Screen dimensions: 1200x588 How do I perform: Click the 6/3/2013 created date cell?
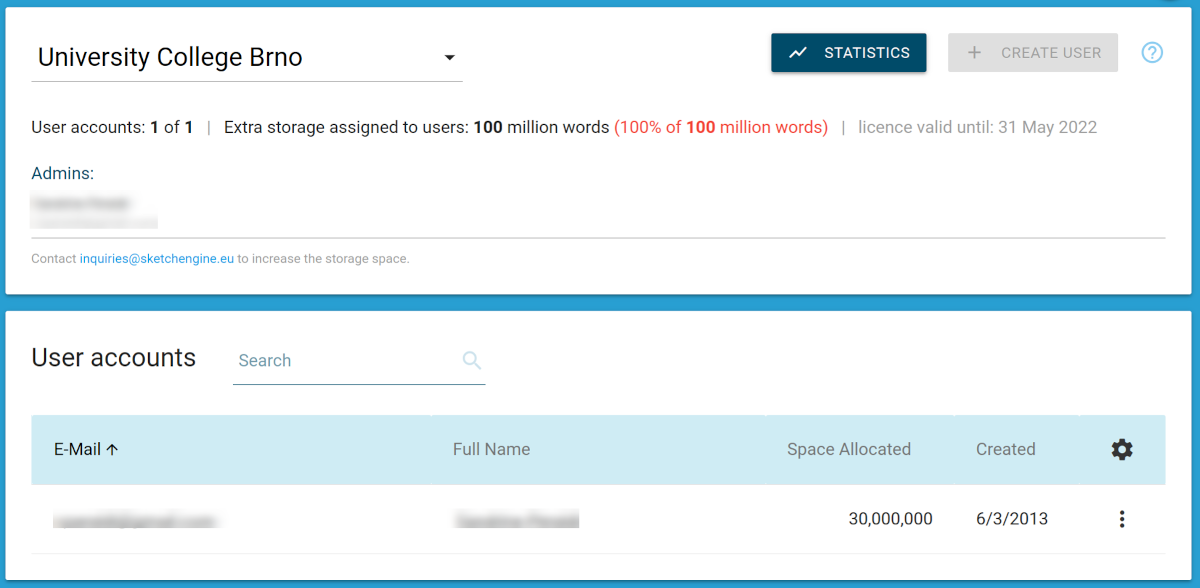click(1011, 519)
